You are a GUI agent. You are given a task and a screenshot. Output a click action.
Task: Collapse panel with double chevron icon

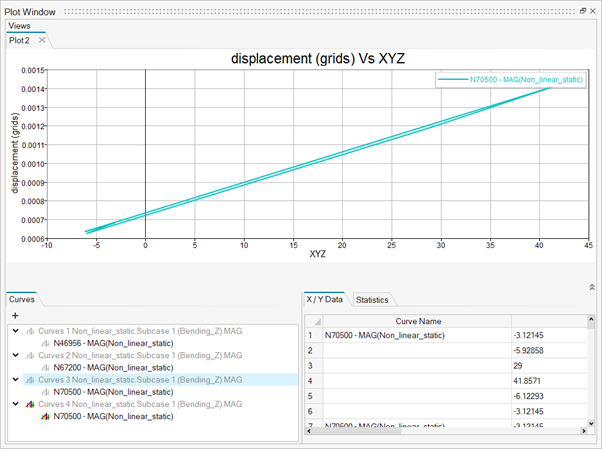(590, 286)
